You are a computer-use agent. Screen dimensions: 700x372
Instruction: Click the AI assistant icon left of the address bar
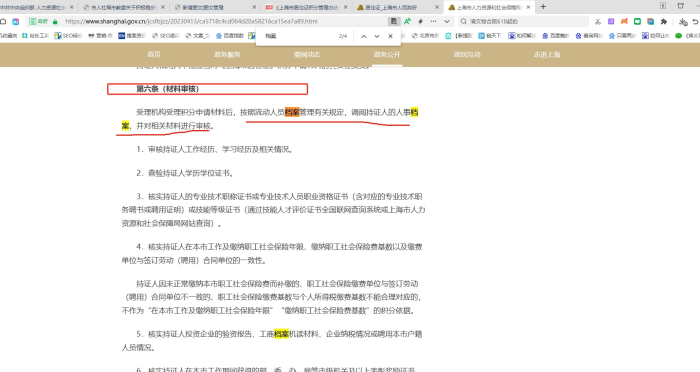(16, 21)
